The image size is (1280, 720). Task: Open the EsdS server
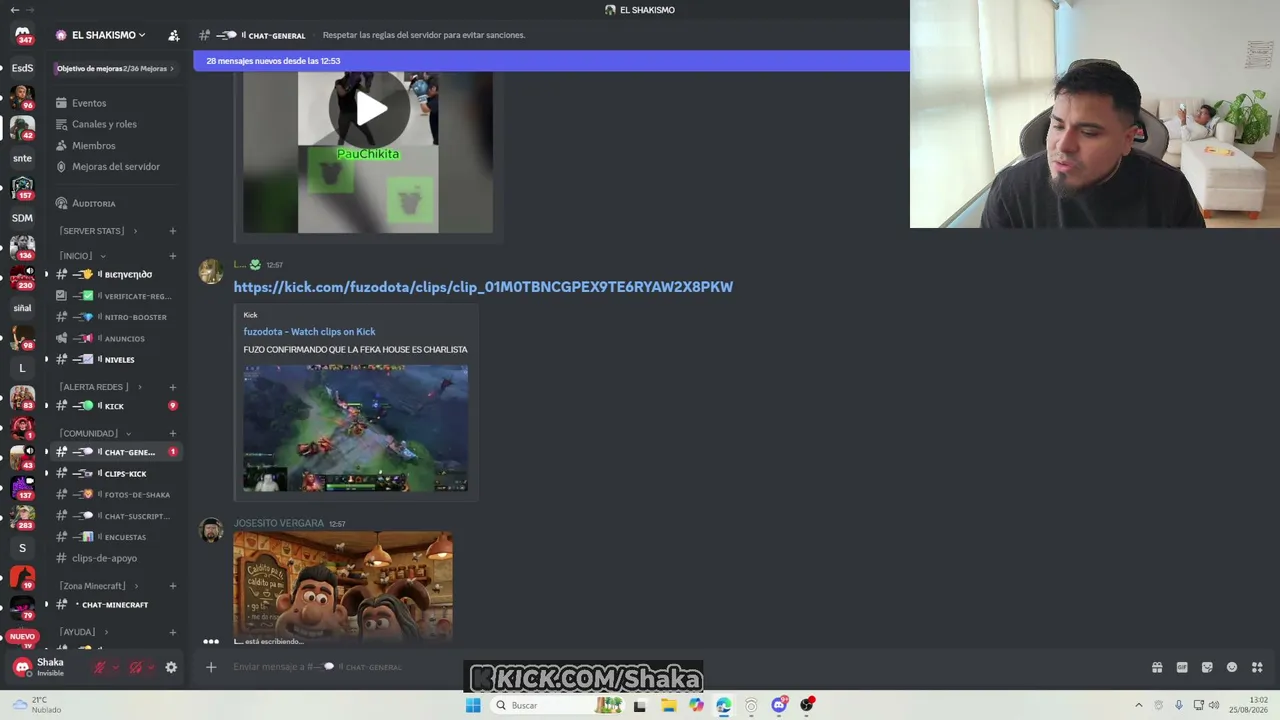[22, 68]
